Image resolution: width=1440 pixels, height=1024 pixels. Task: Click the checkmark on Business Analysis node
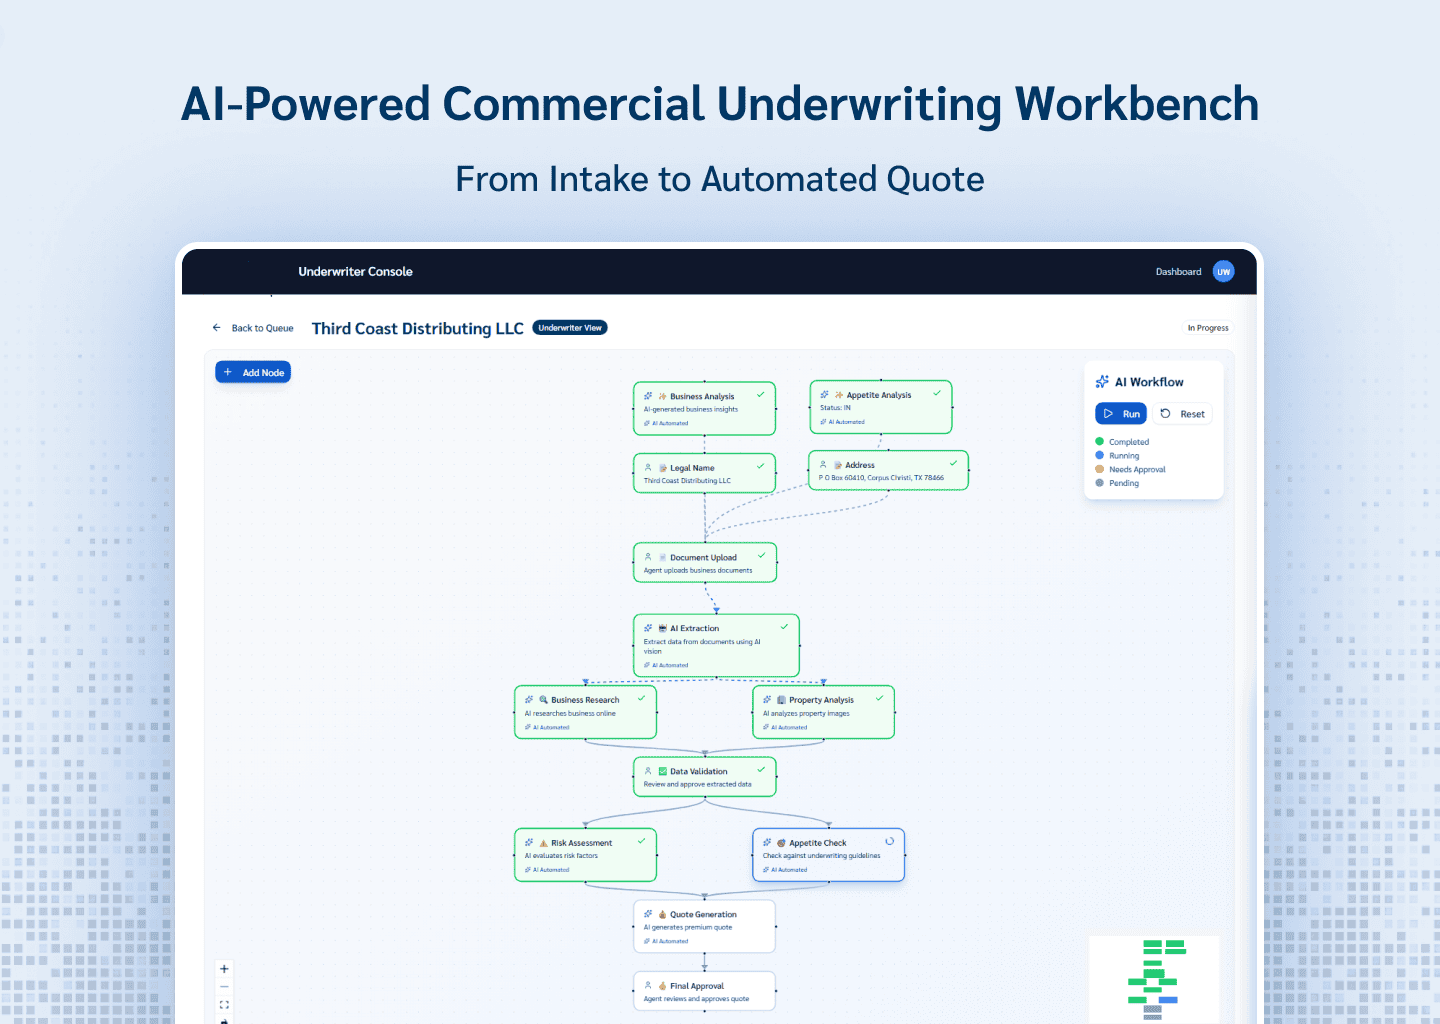[x=760, y=395]
